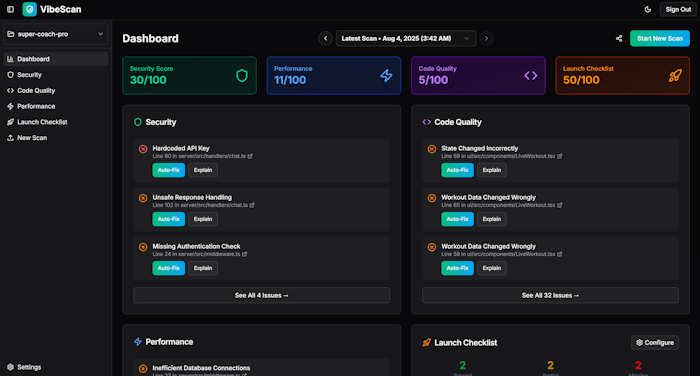This screenshot has height=376, width=700.
Task: Click Hardcoded API Key error status icon
Action: 143,149
